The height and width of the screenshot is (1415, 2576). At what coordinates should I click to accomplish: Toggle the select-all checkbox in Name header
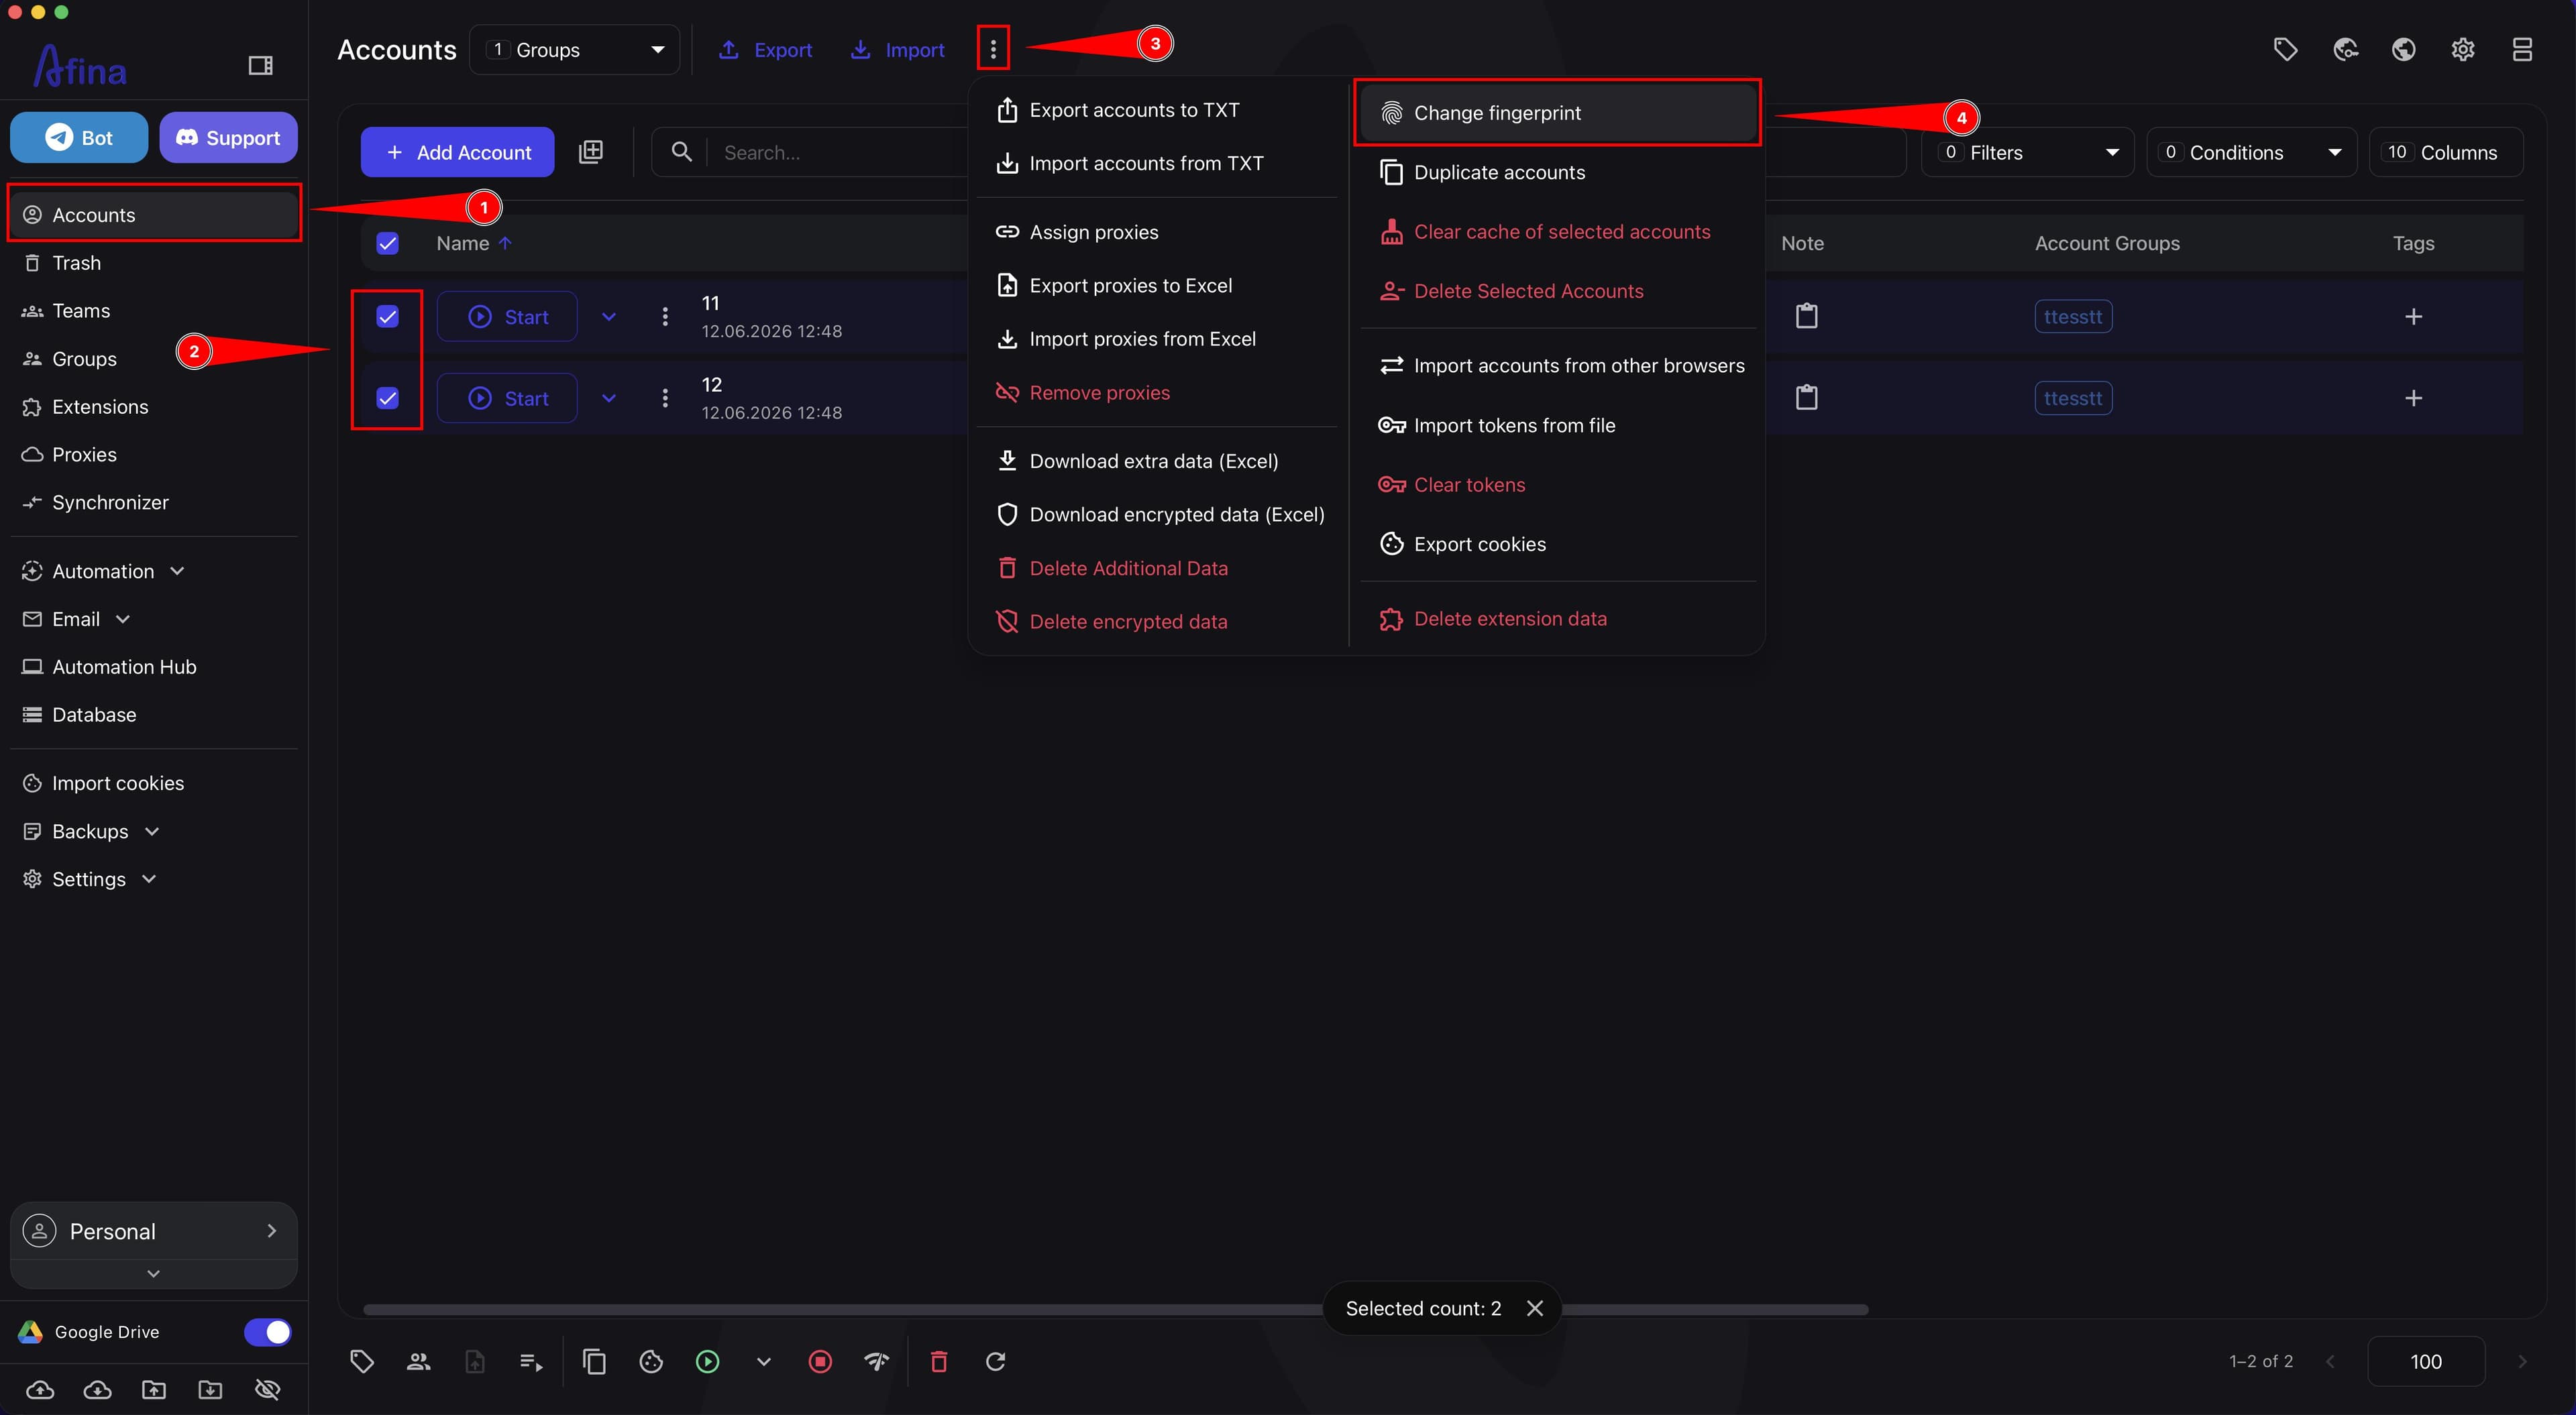388,243
